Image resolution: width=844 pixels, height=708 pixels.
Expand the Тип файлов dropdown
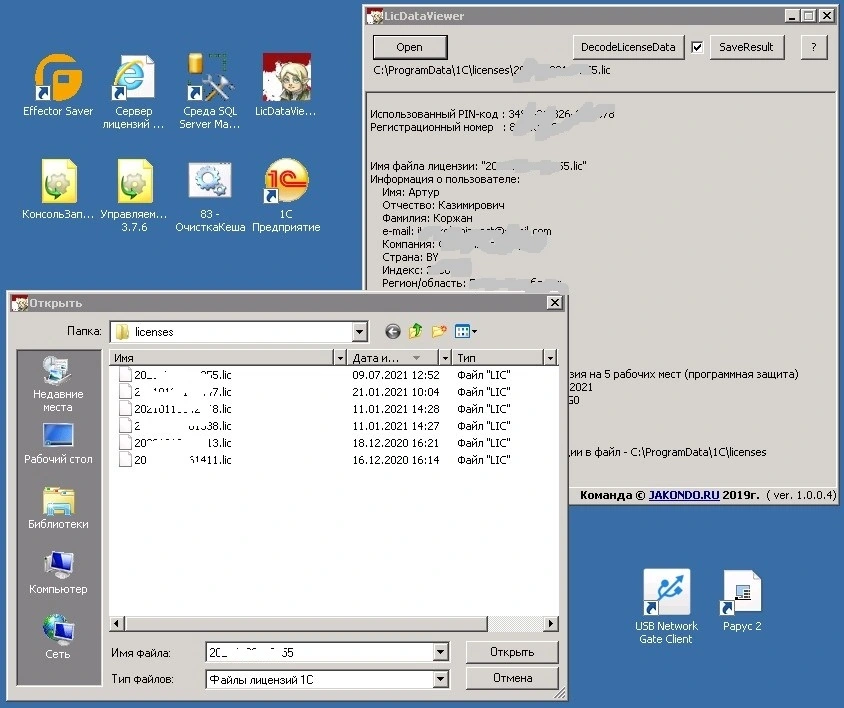click(441, 679)
